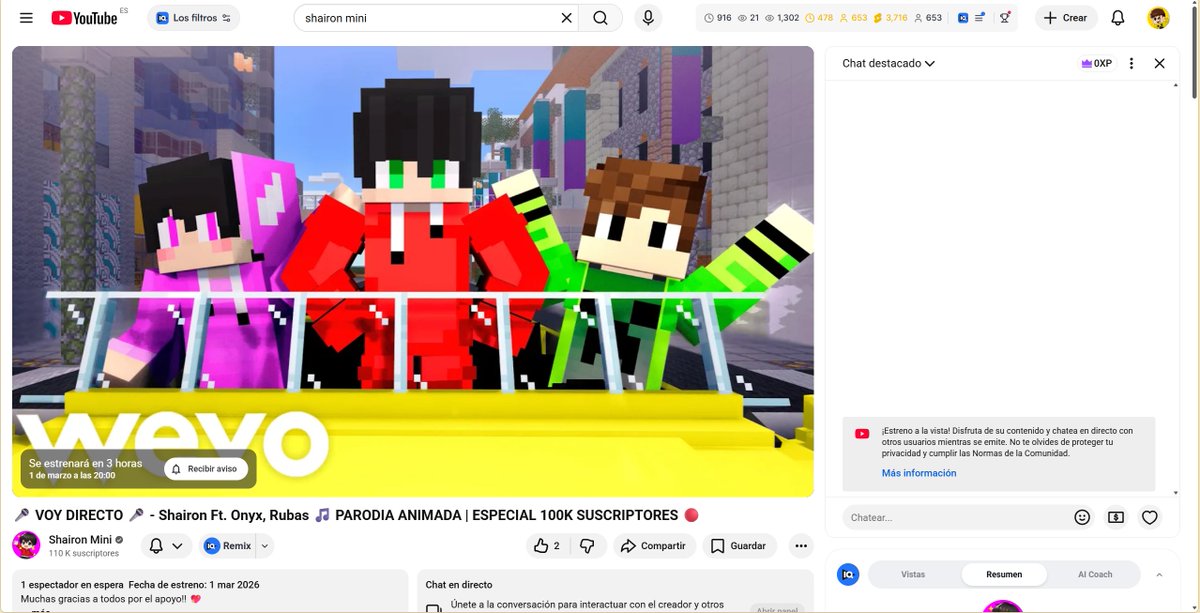This screenshot has height=613, width=1200.
Task: Click the Chatear message input
Action: click(x=956, y=517)
